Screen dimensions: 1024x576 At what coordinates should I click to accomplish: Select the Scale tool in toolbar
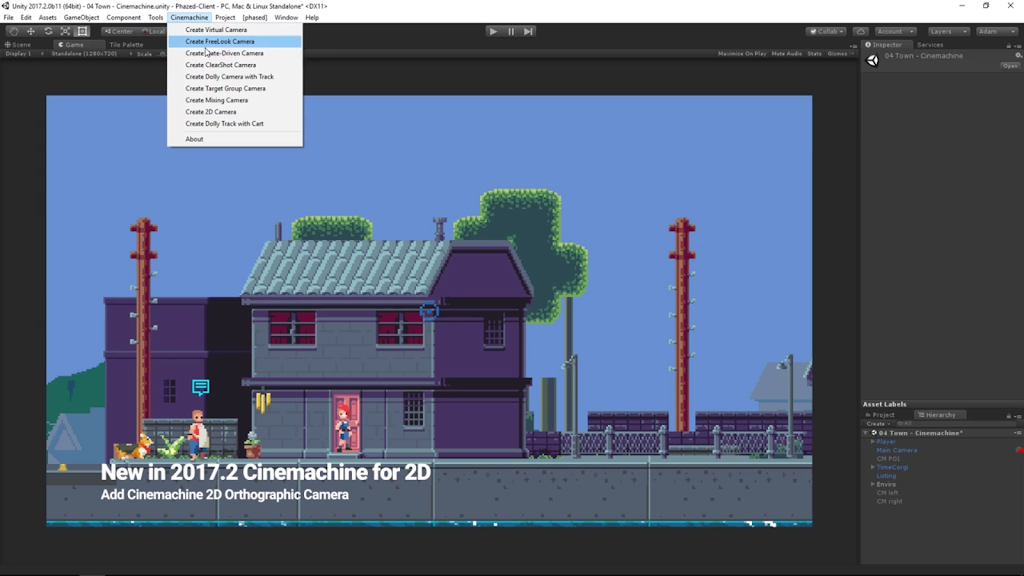pos(65,31)
